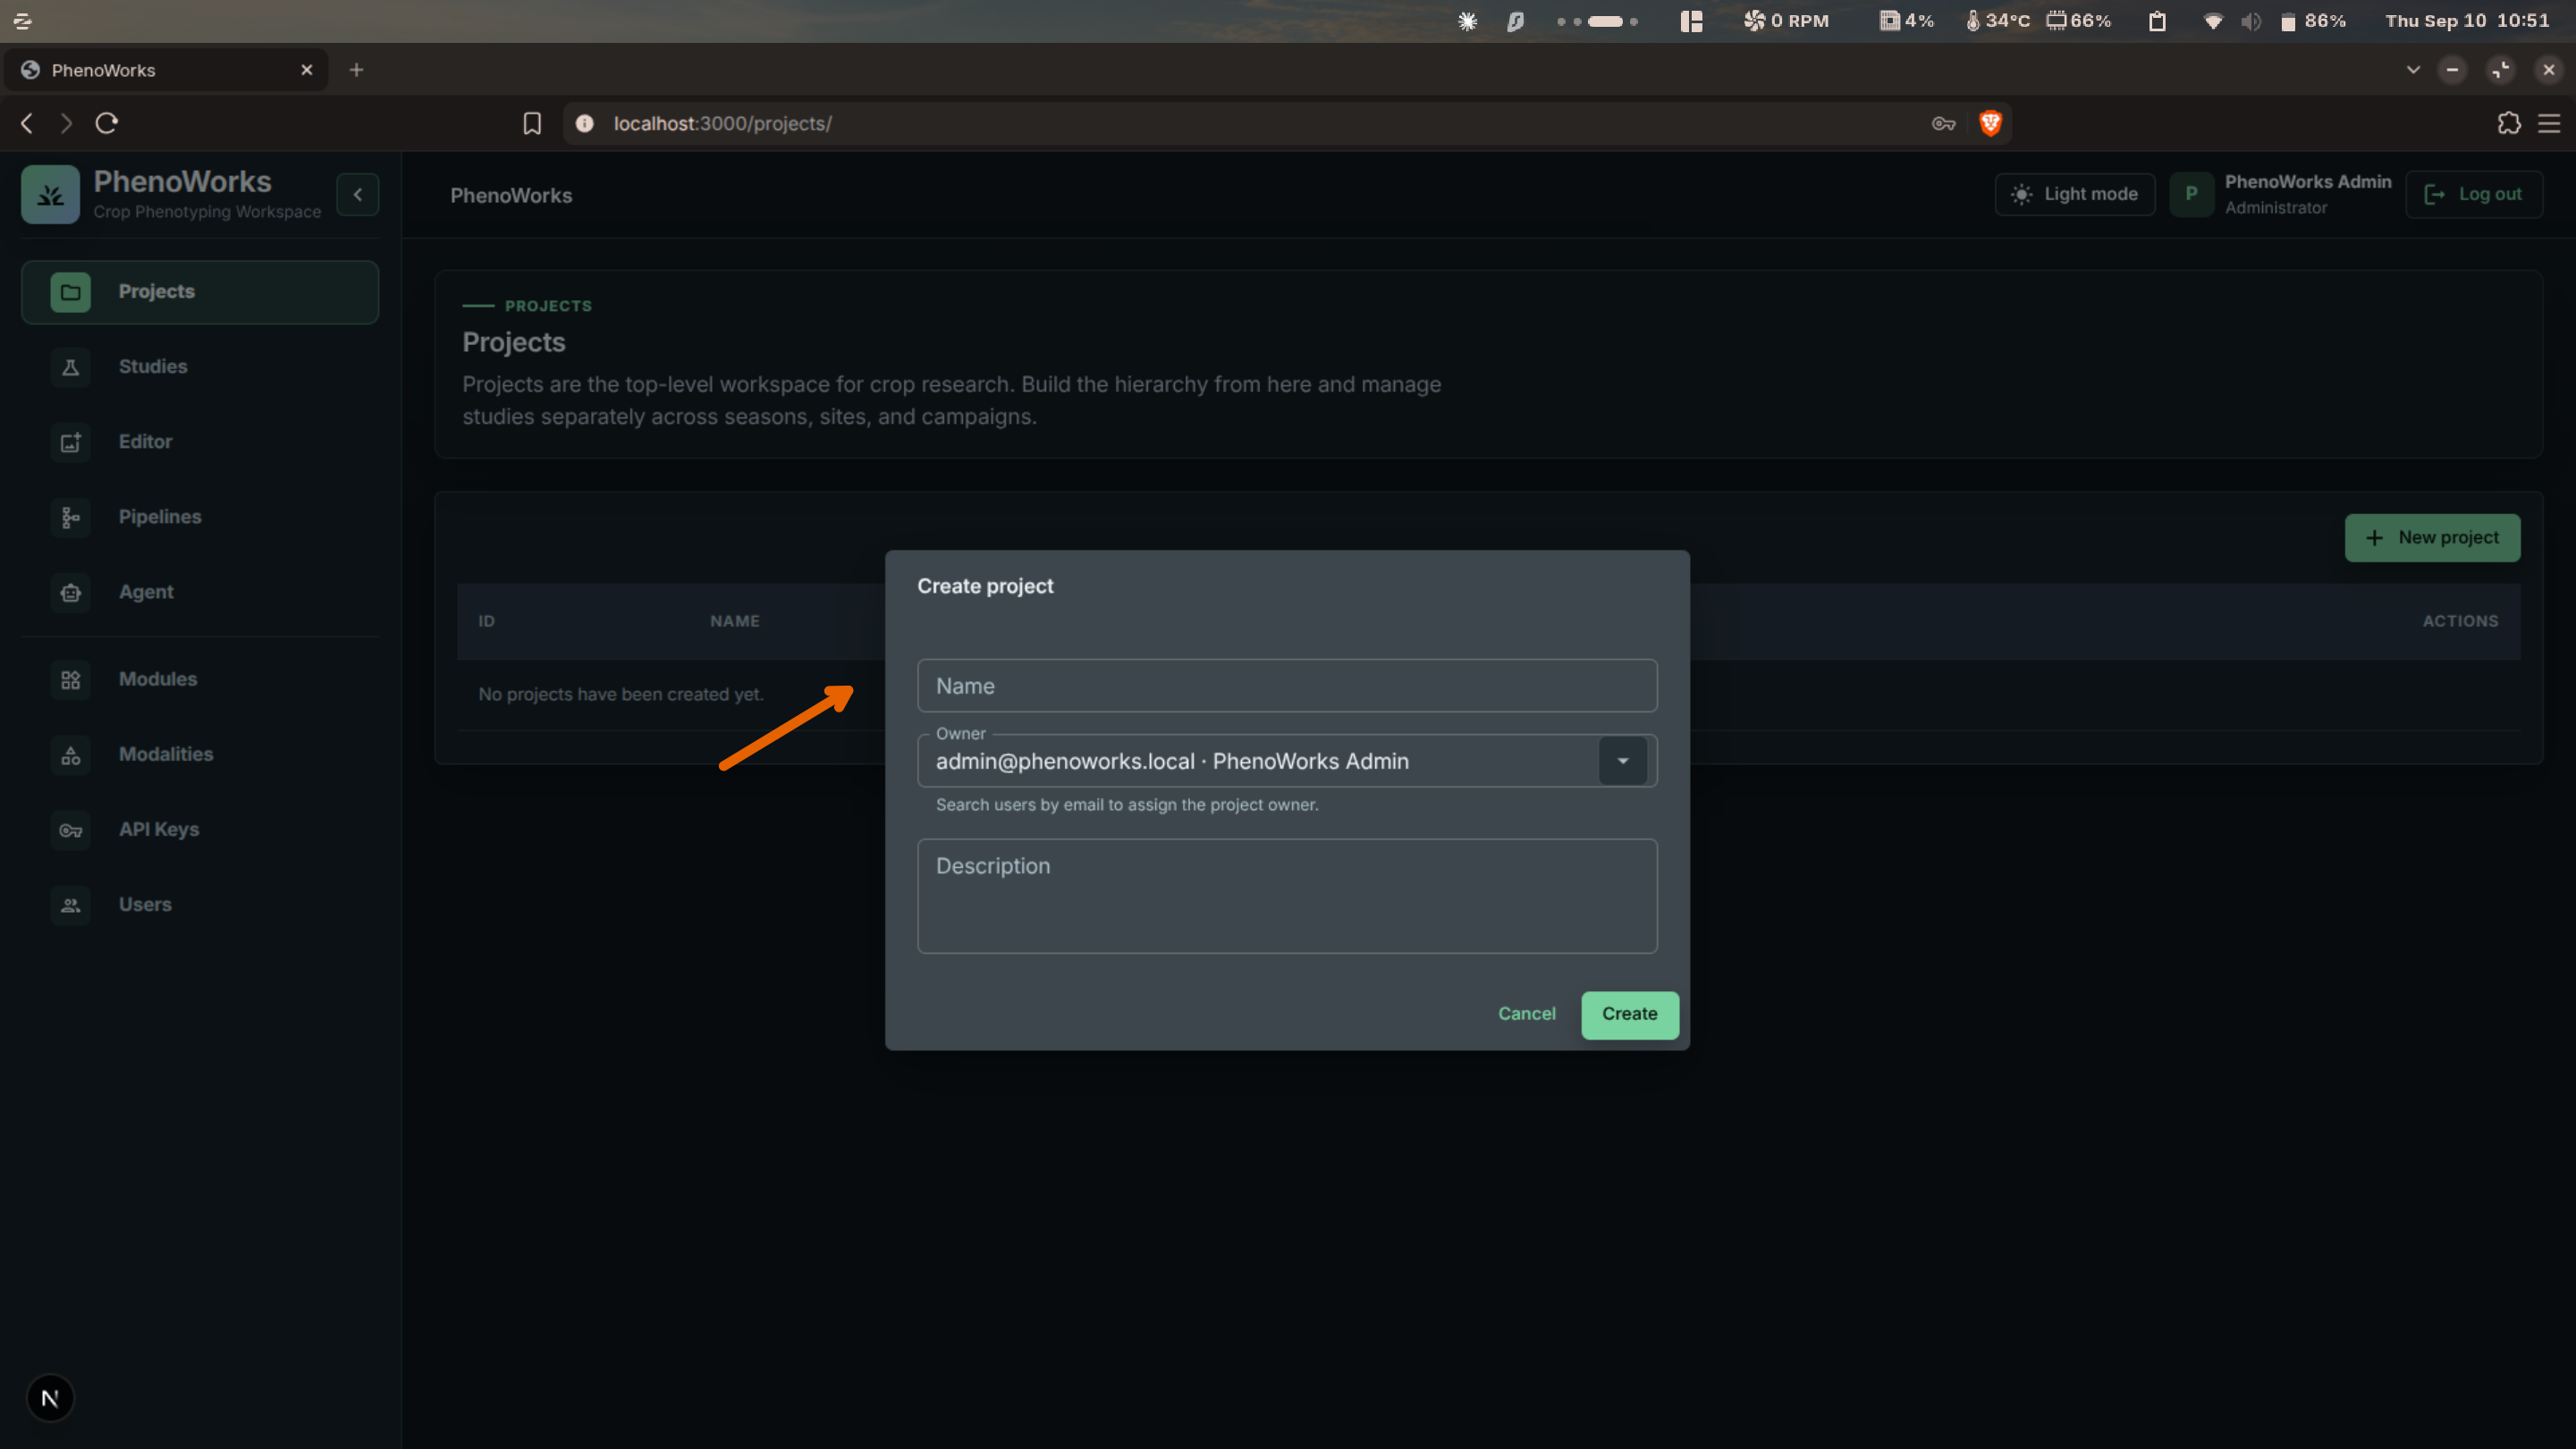Go to the Editor section
Viewport: 2576px width, 1449px height.
point(200,442)
